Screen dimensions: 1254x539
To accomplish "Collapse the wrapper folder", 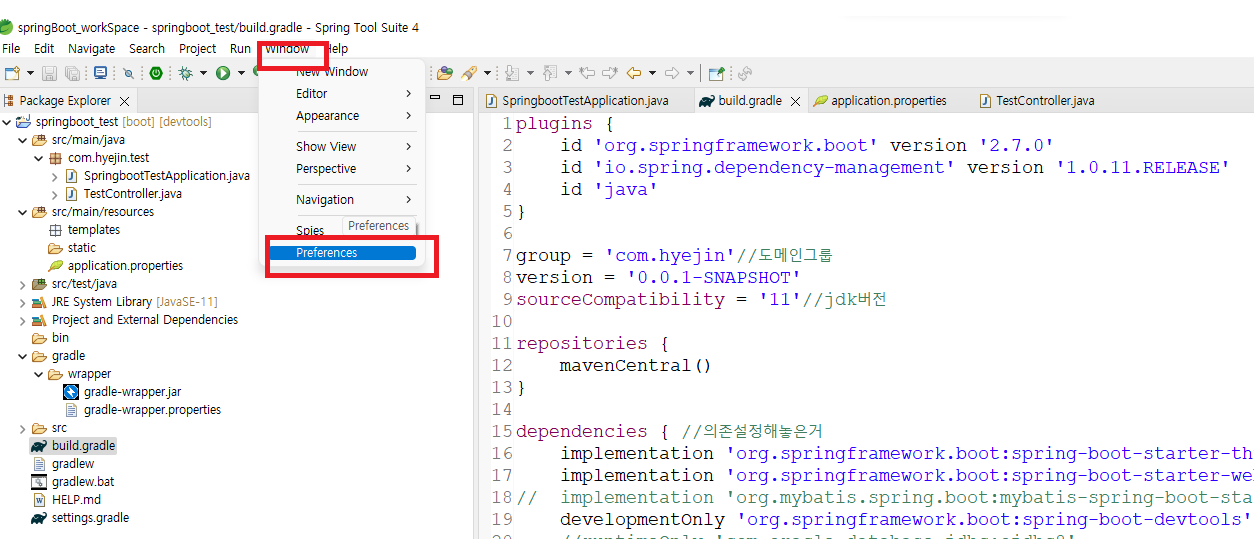I will [39, 374].
